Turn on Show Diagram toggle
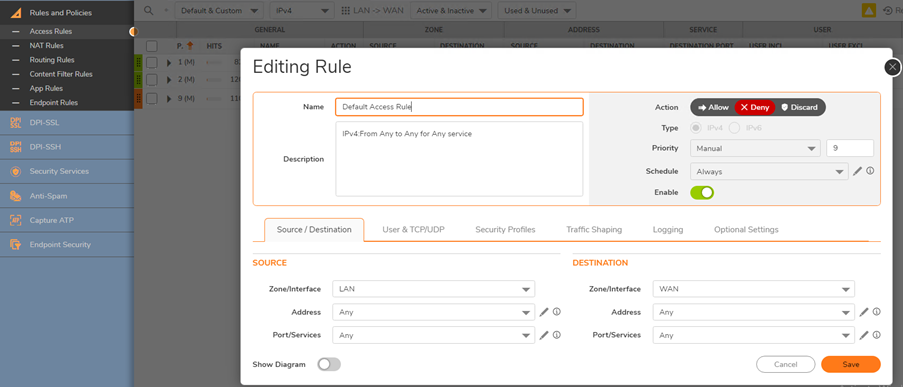The width and height of the screenshot is (903, 387). coord(329,364)
